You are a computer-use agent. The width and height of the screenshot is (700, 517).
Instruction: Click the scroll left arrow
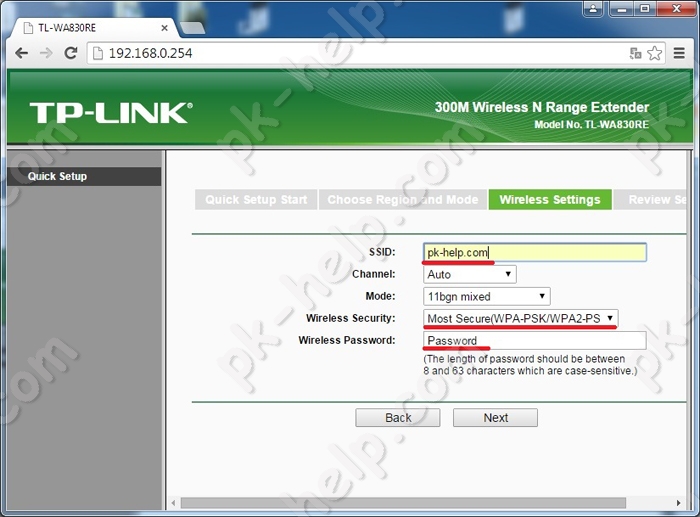(x=173, y=503)
